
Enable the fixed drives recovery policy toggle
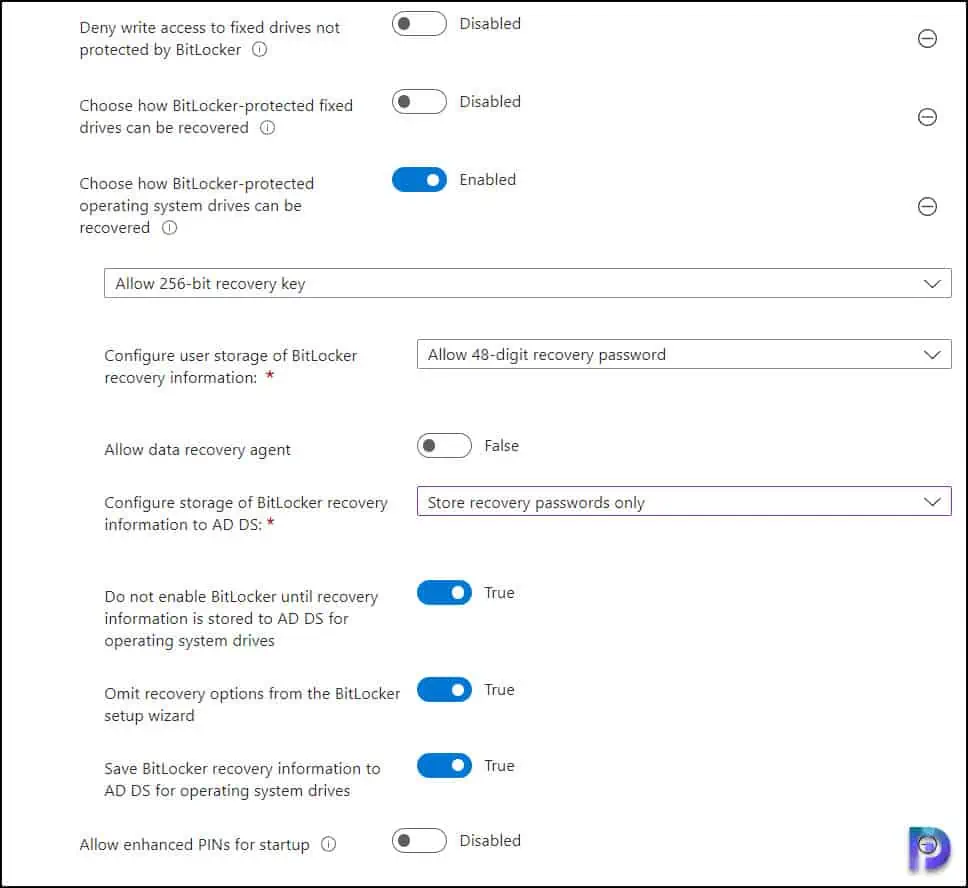419,101
